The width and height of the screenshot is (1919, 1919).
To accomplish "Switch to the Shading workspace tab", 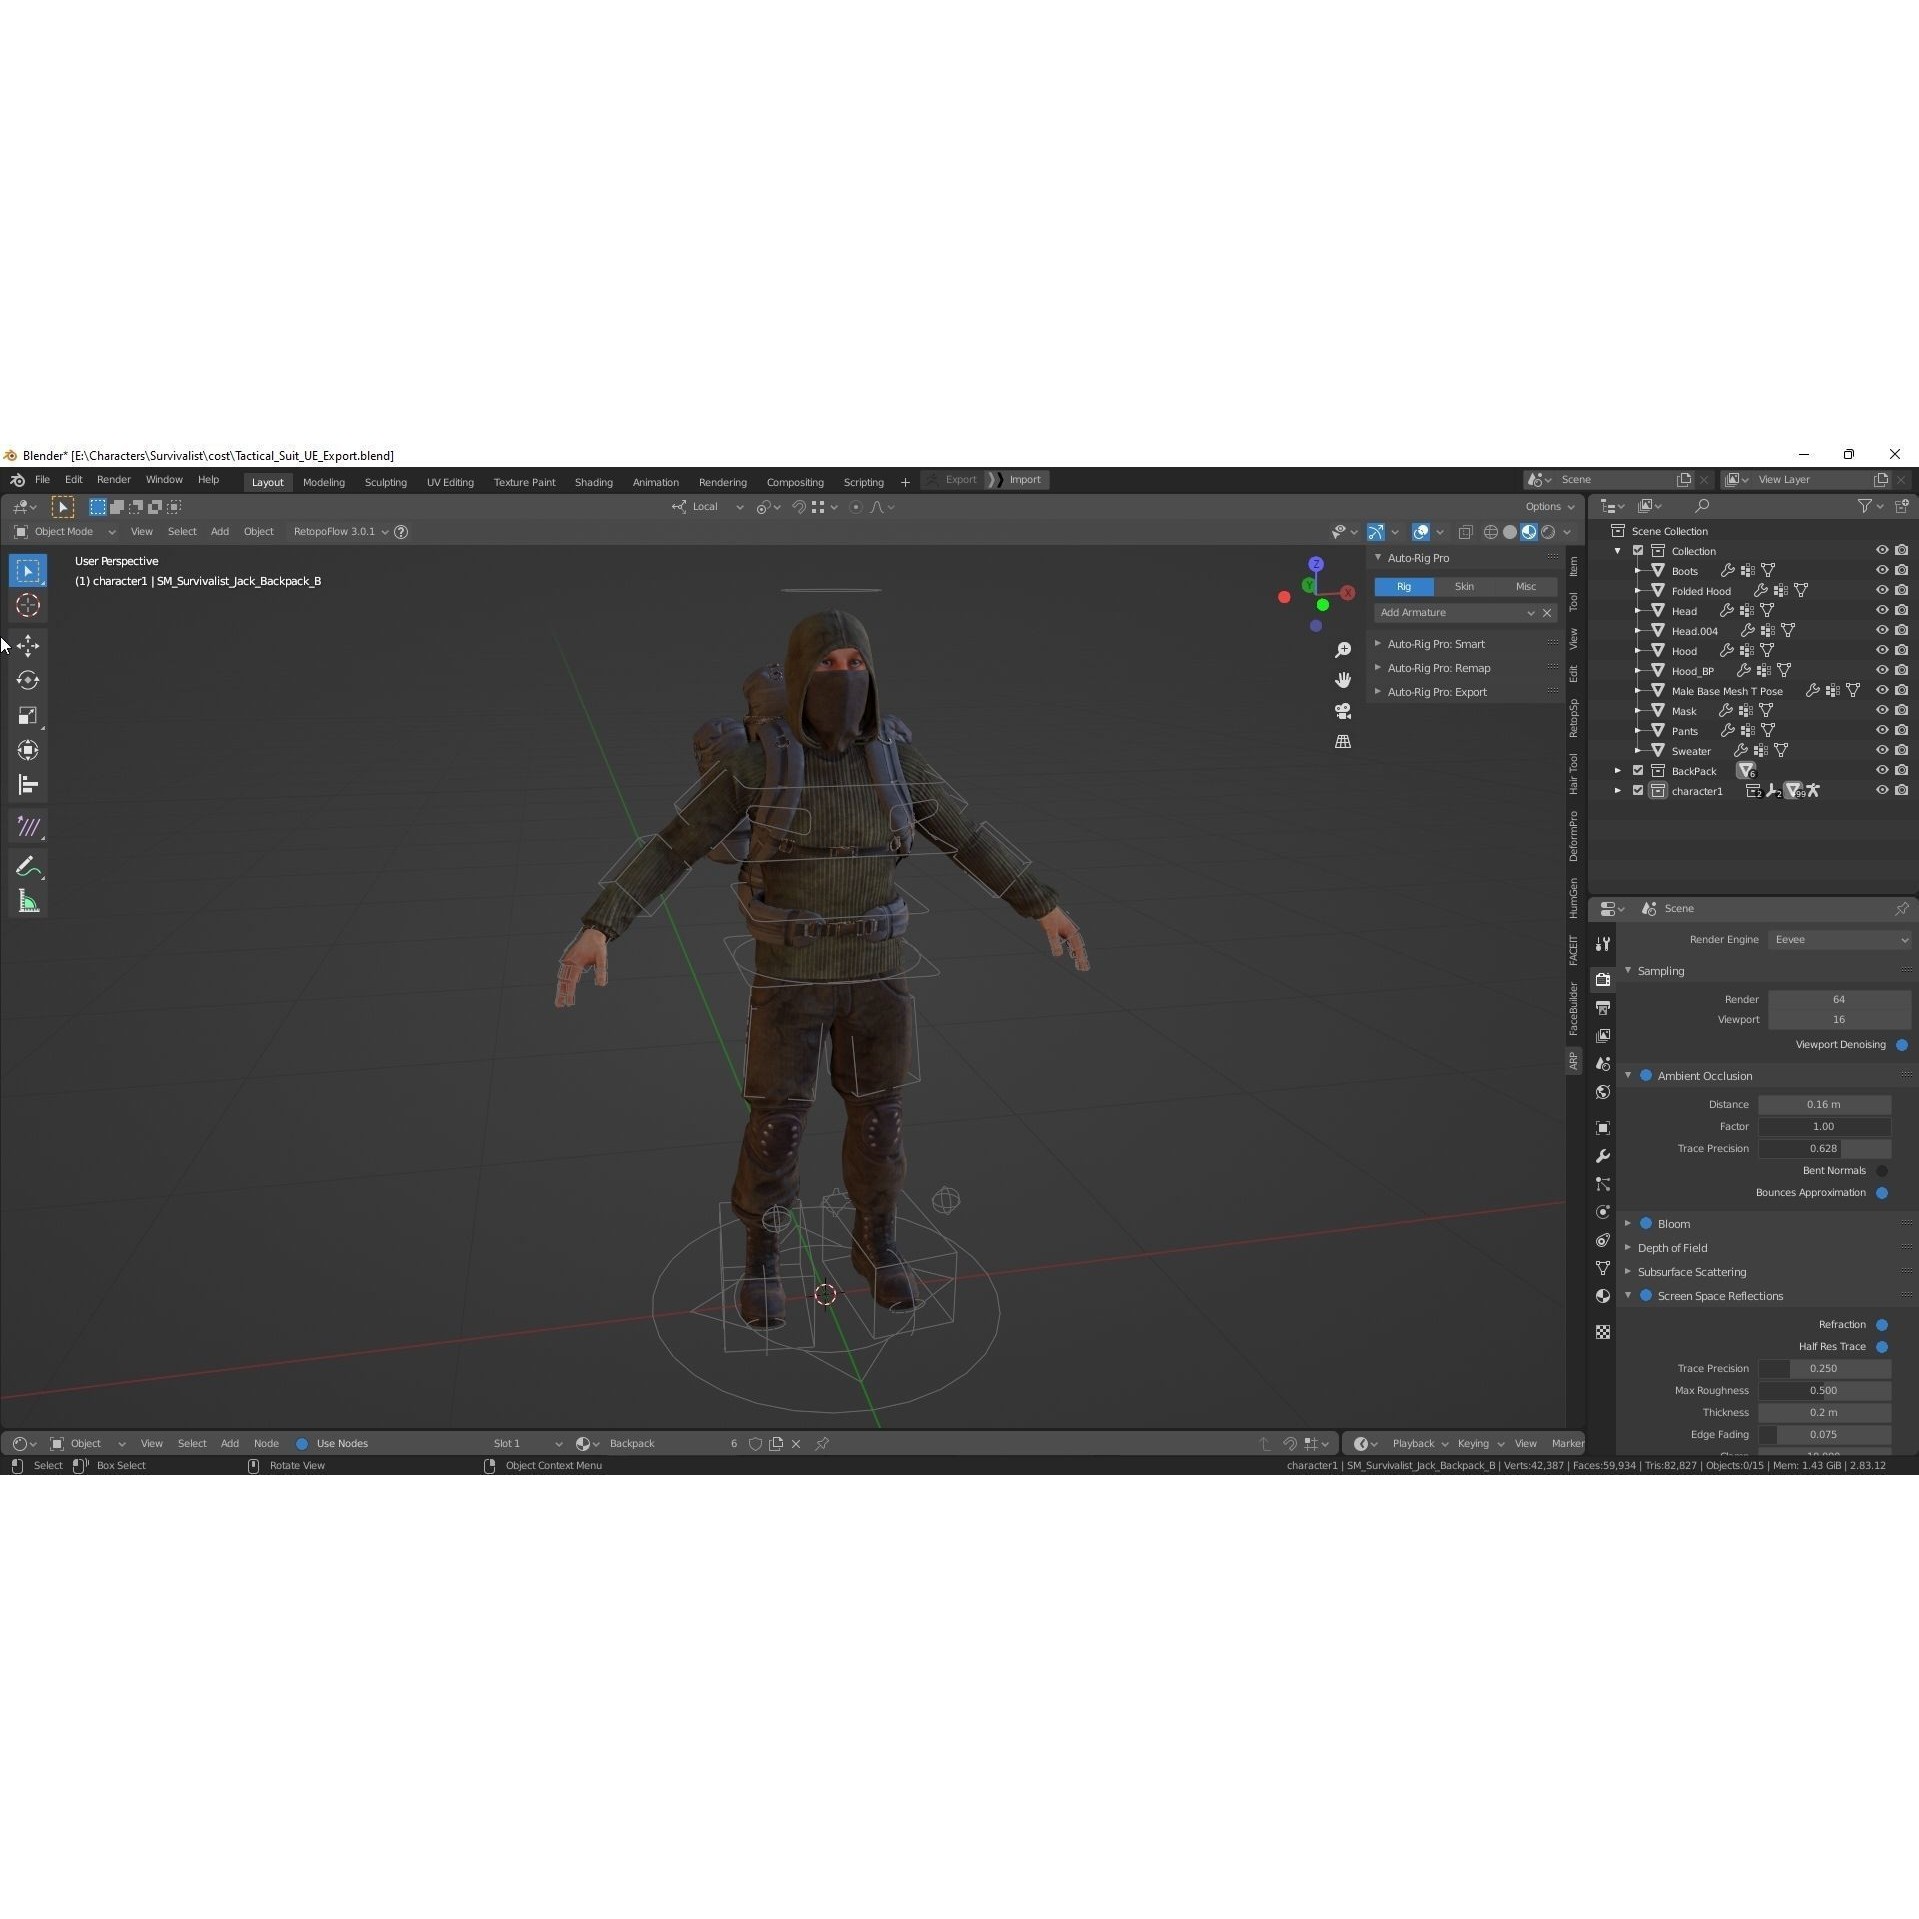I will click(593, 482).
